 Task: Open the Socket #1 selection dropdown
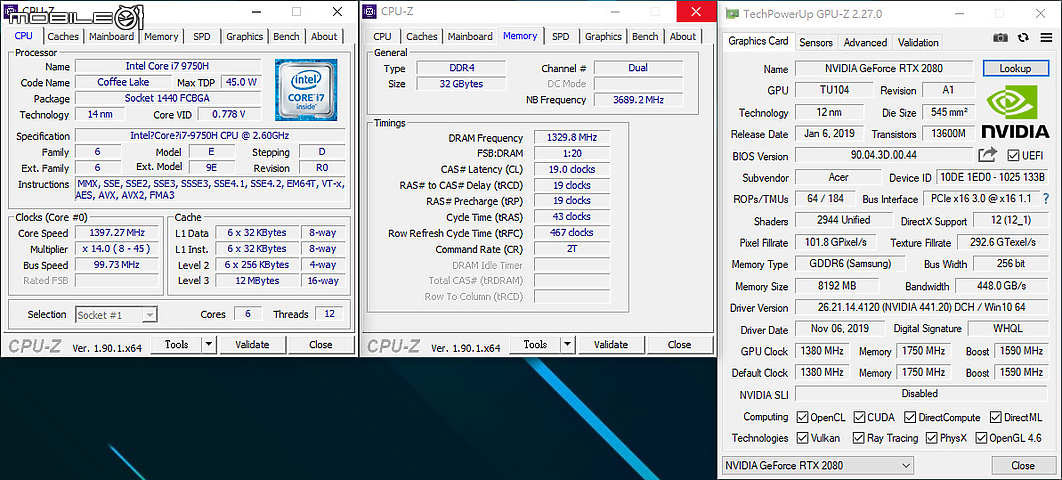pyautogui.click(x=150, y=315)
